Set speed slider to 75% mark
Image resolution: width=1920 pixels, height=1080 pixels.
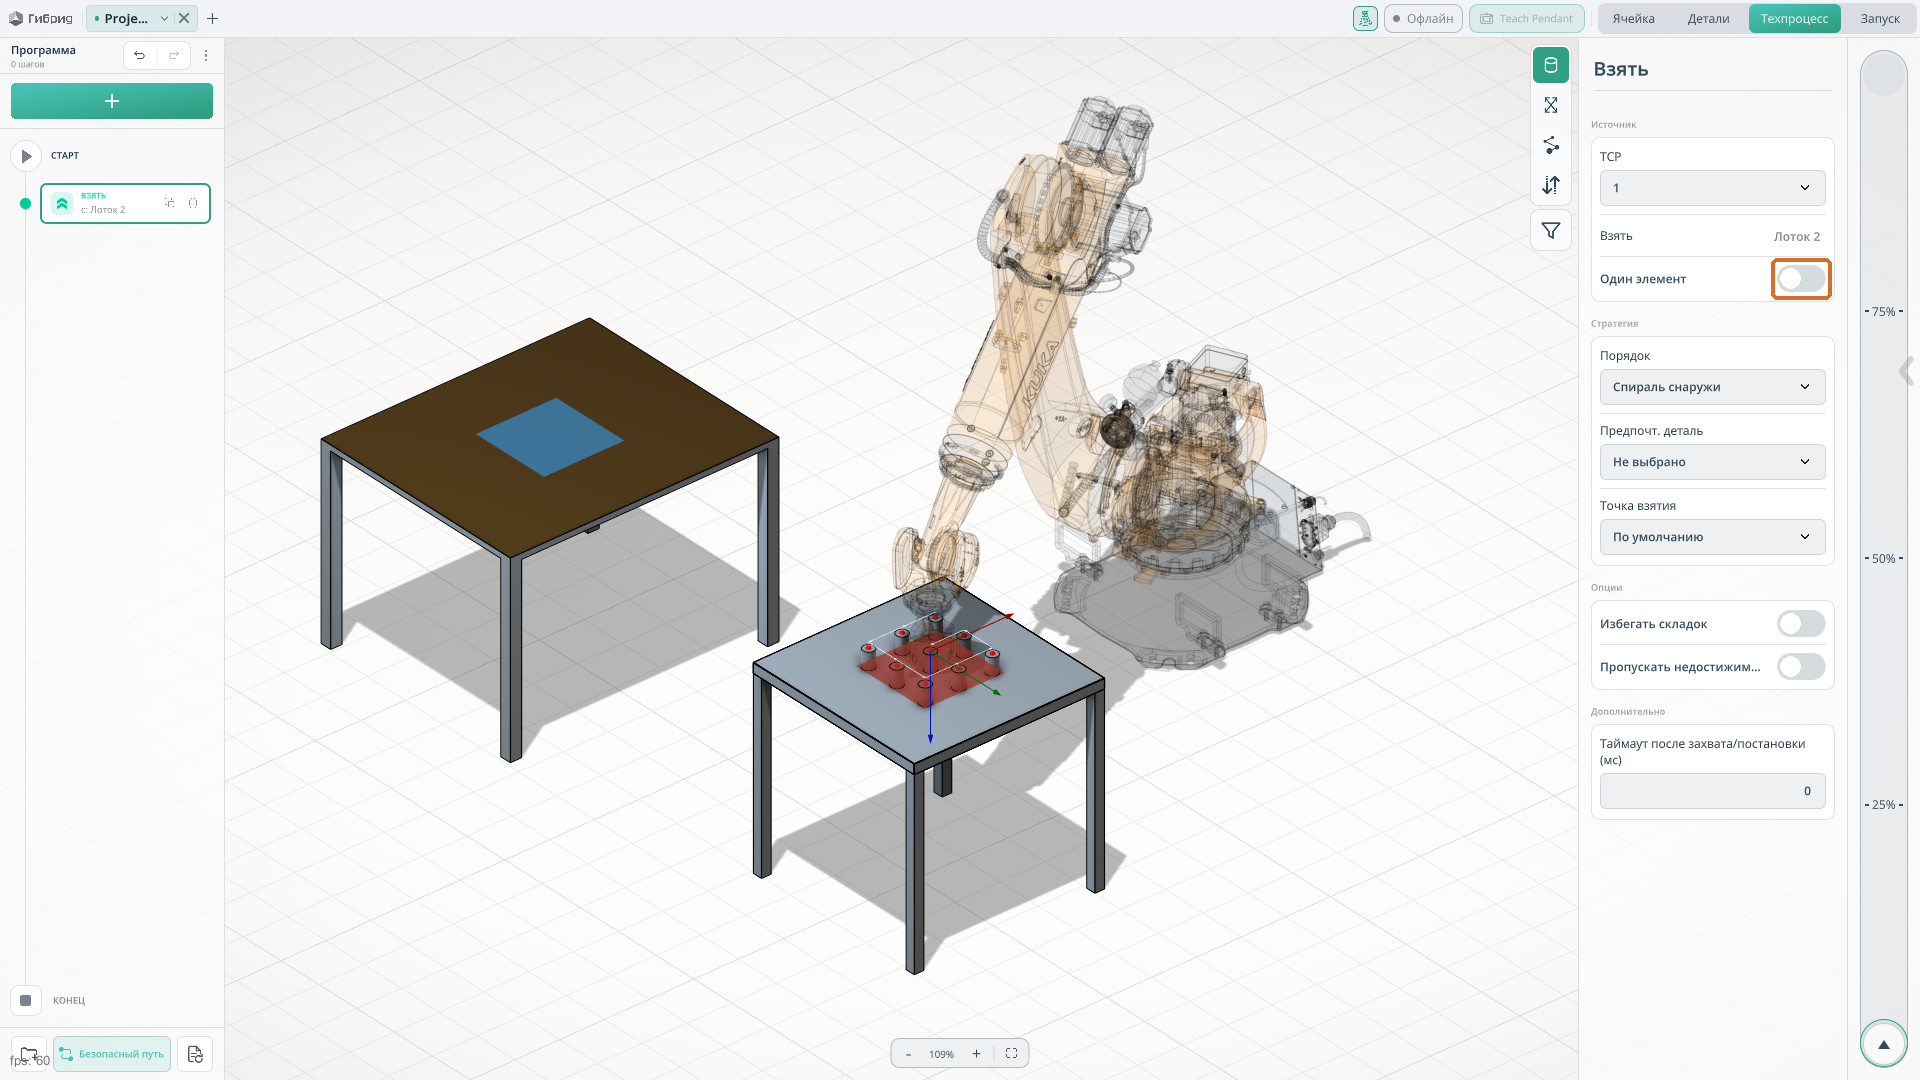1884,312
